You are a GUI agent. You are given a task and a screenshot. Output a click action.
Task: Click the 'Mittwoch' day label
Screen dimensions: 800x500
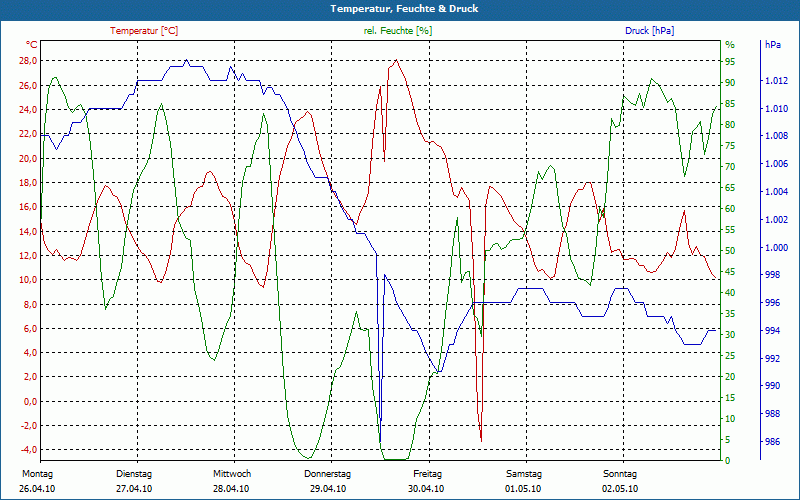[x=232, y=474]
